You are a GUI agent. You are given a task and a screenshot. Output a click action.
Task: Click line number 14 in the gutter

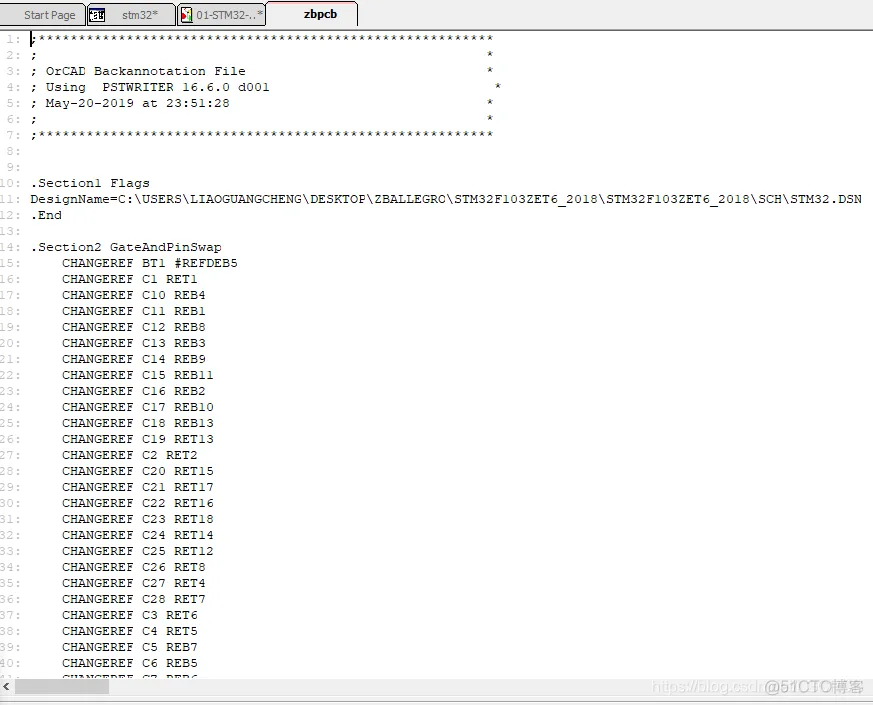tap(11, 247)
